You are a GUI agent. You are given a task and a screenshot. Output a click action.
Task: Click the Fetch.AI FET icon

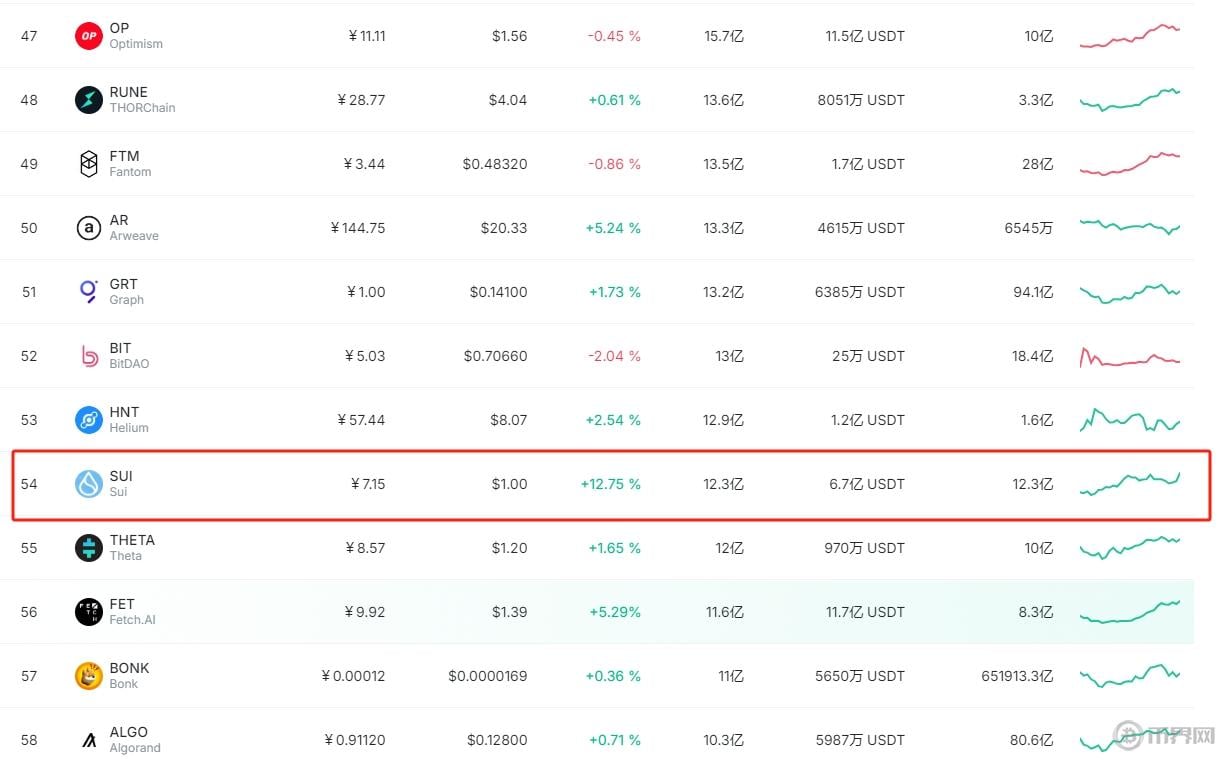[89, 612]
